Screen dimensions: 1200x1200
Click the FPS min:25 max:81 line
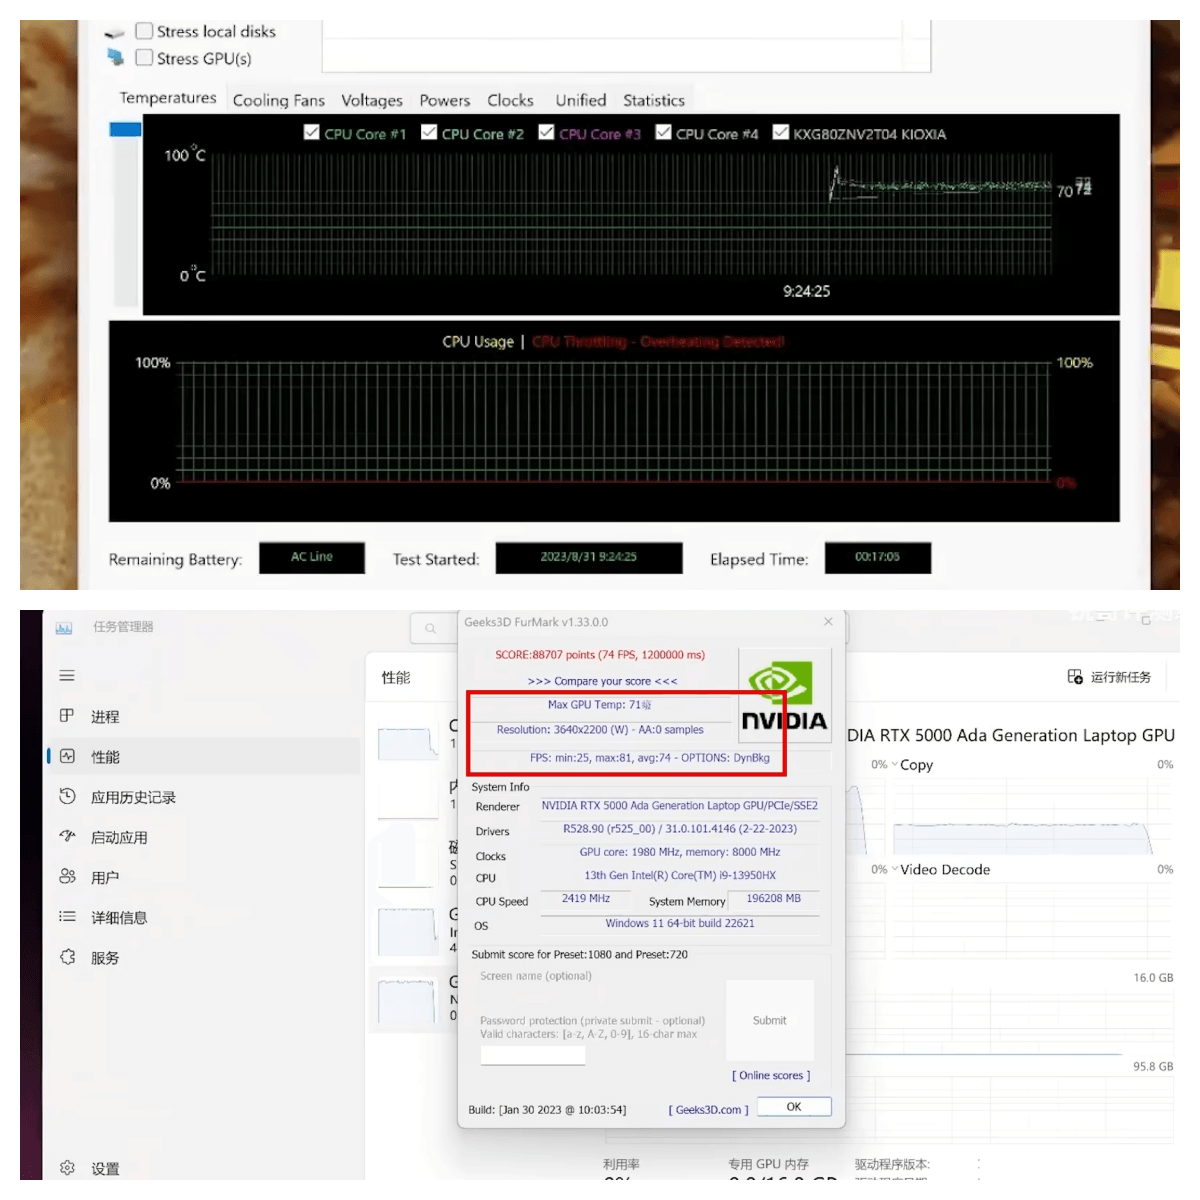tap(650, 758)
